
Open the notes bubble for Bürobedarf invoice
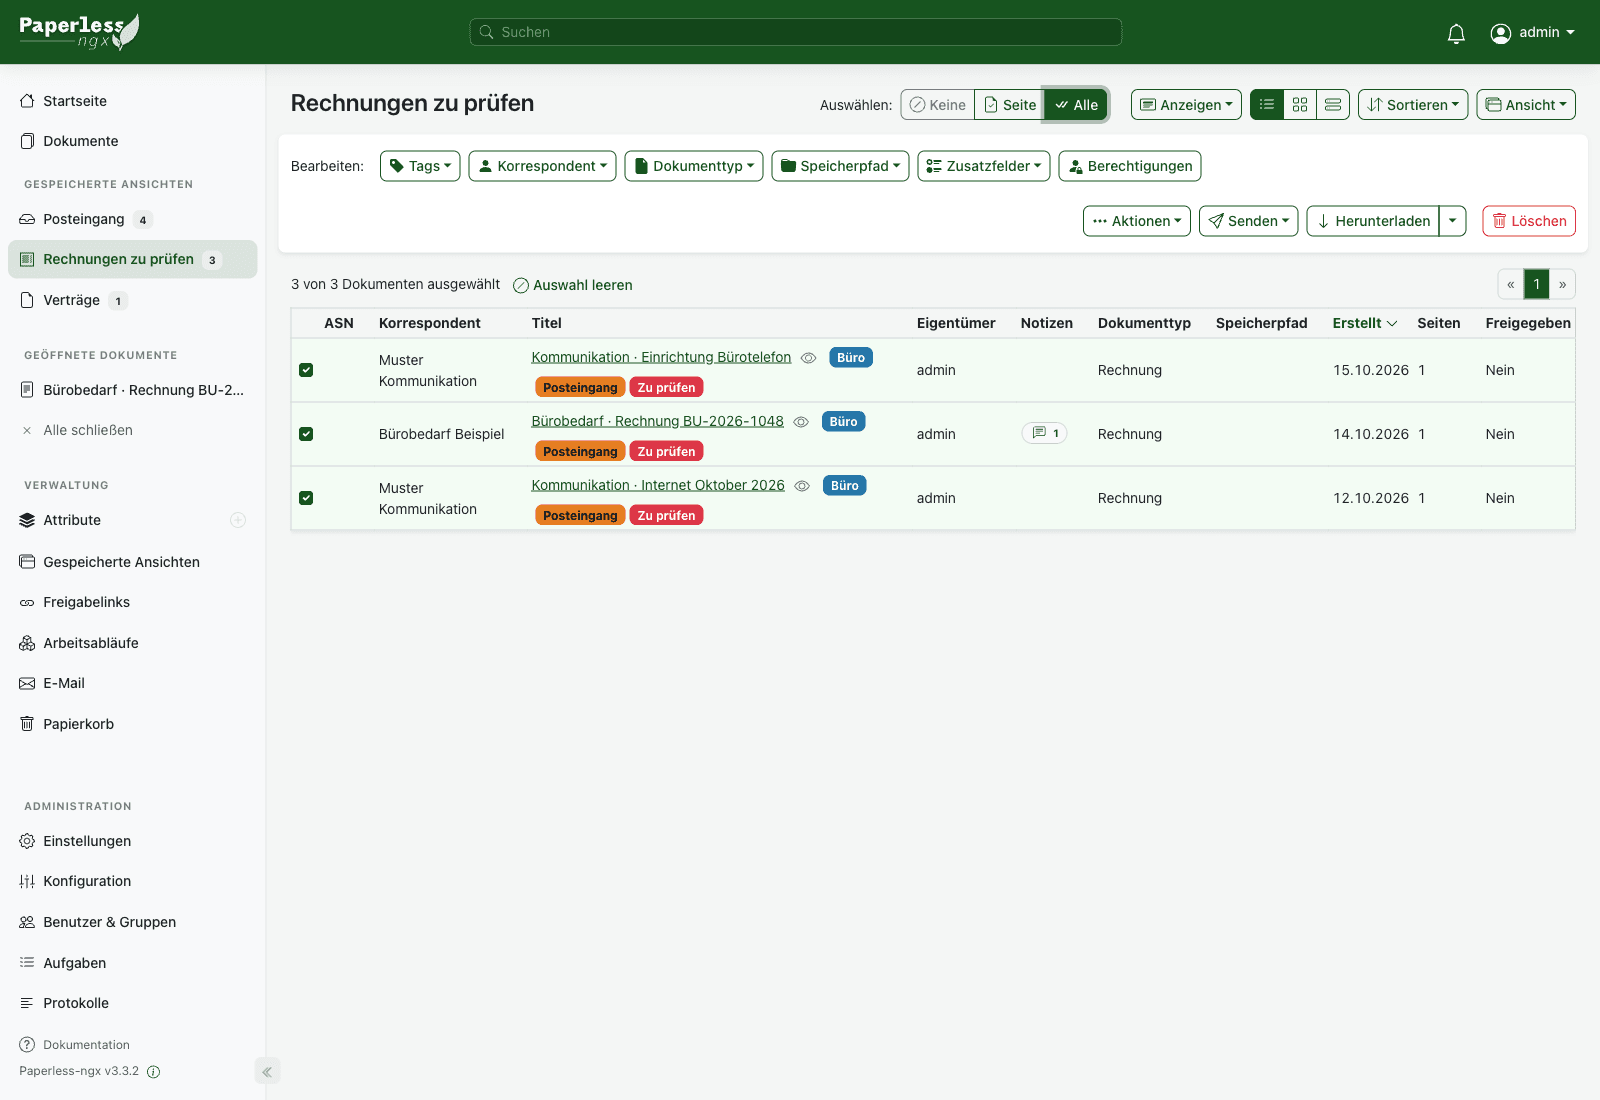point(1044,433)
